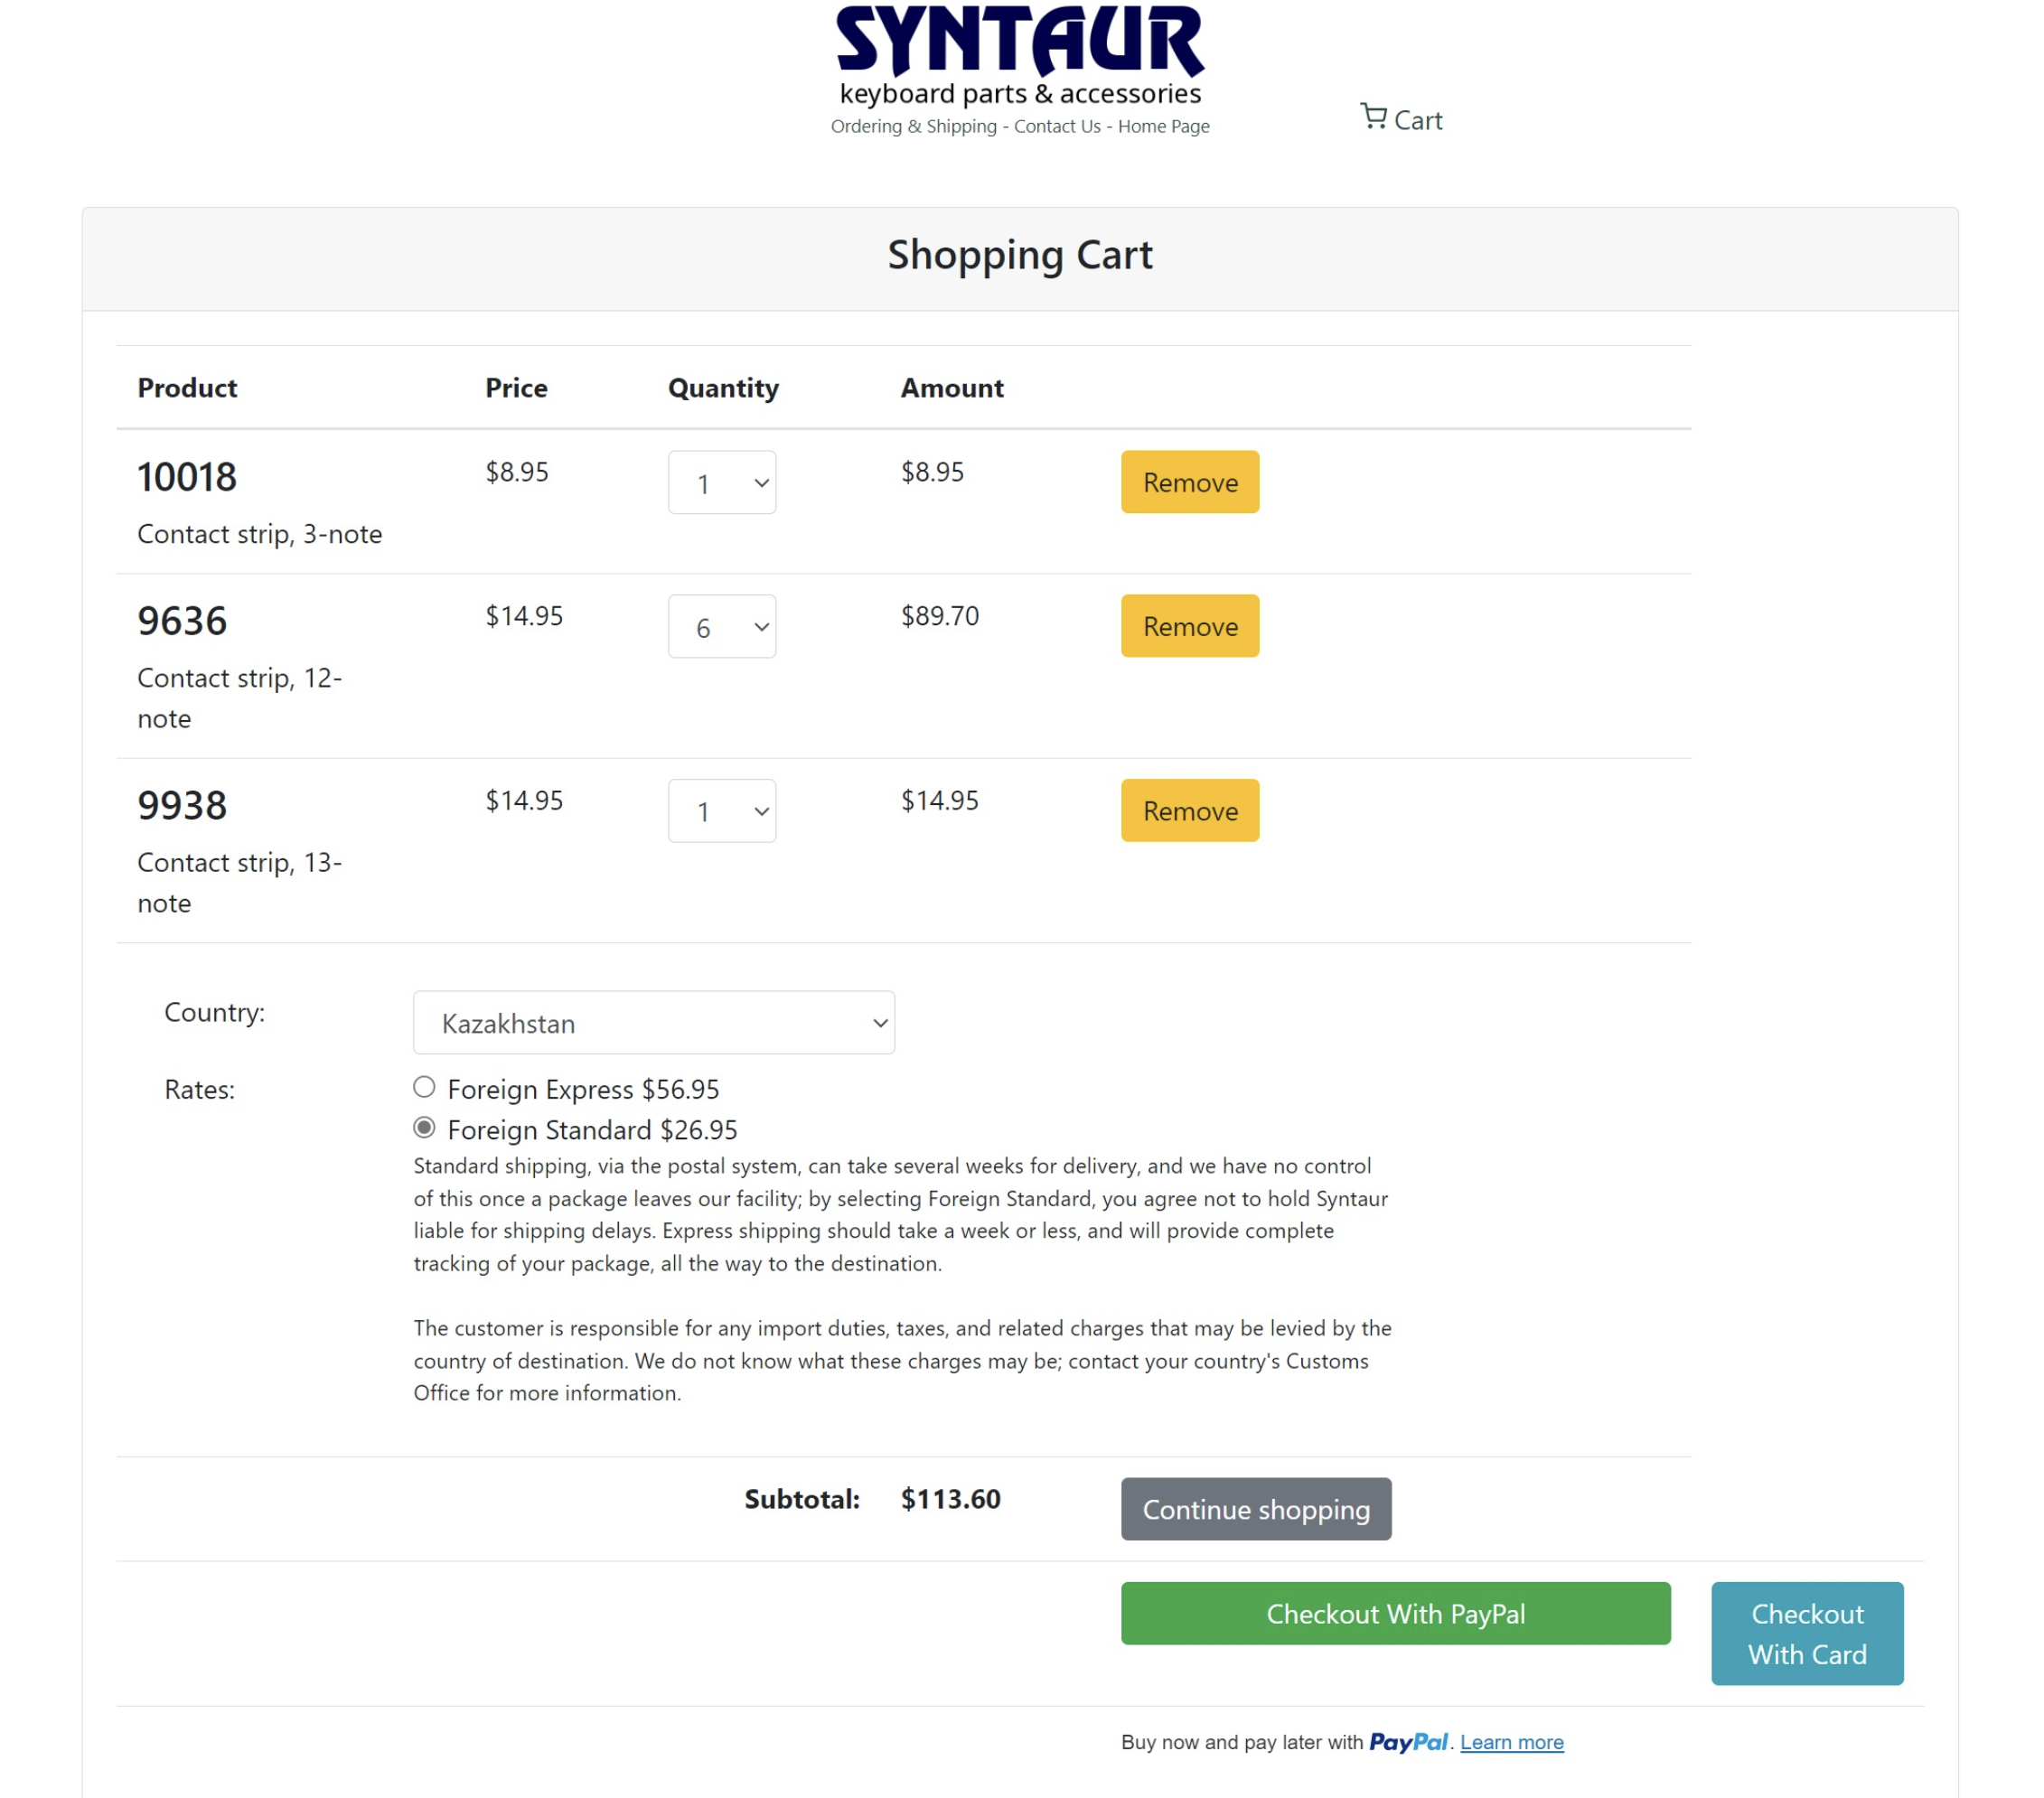Expand the Country dropdown showing Kazakhstan
The image size is (2044, 1798).
[x=653, y=1023]
